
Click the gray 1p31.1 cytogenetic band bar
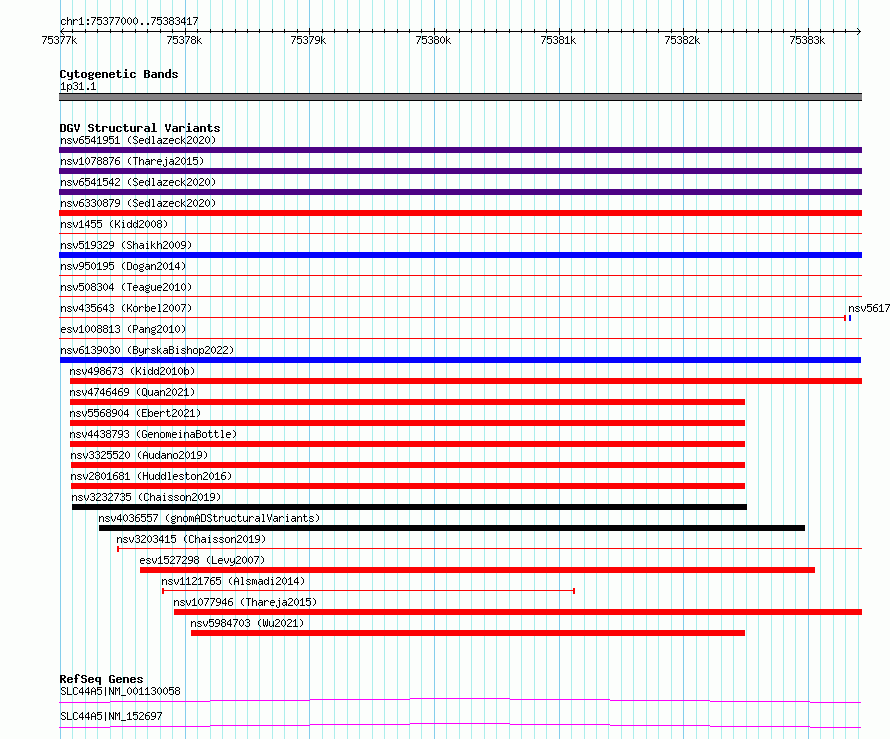pos(460,97)
